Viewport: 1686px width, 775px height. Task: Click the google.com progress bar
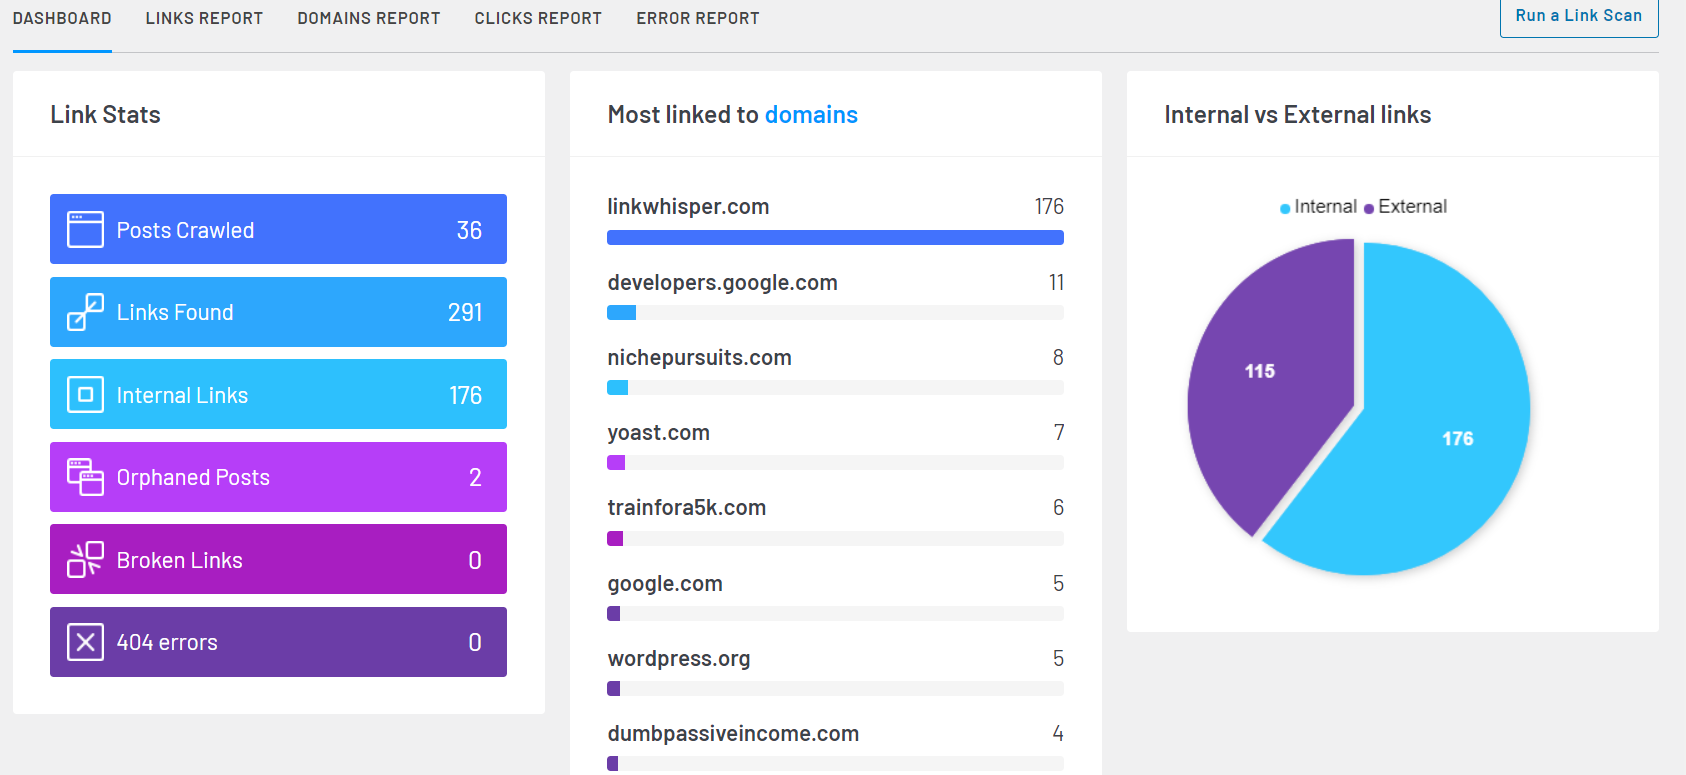835,613
